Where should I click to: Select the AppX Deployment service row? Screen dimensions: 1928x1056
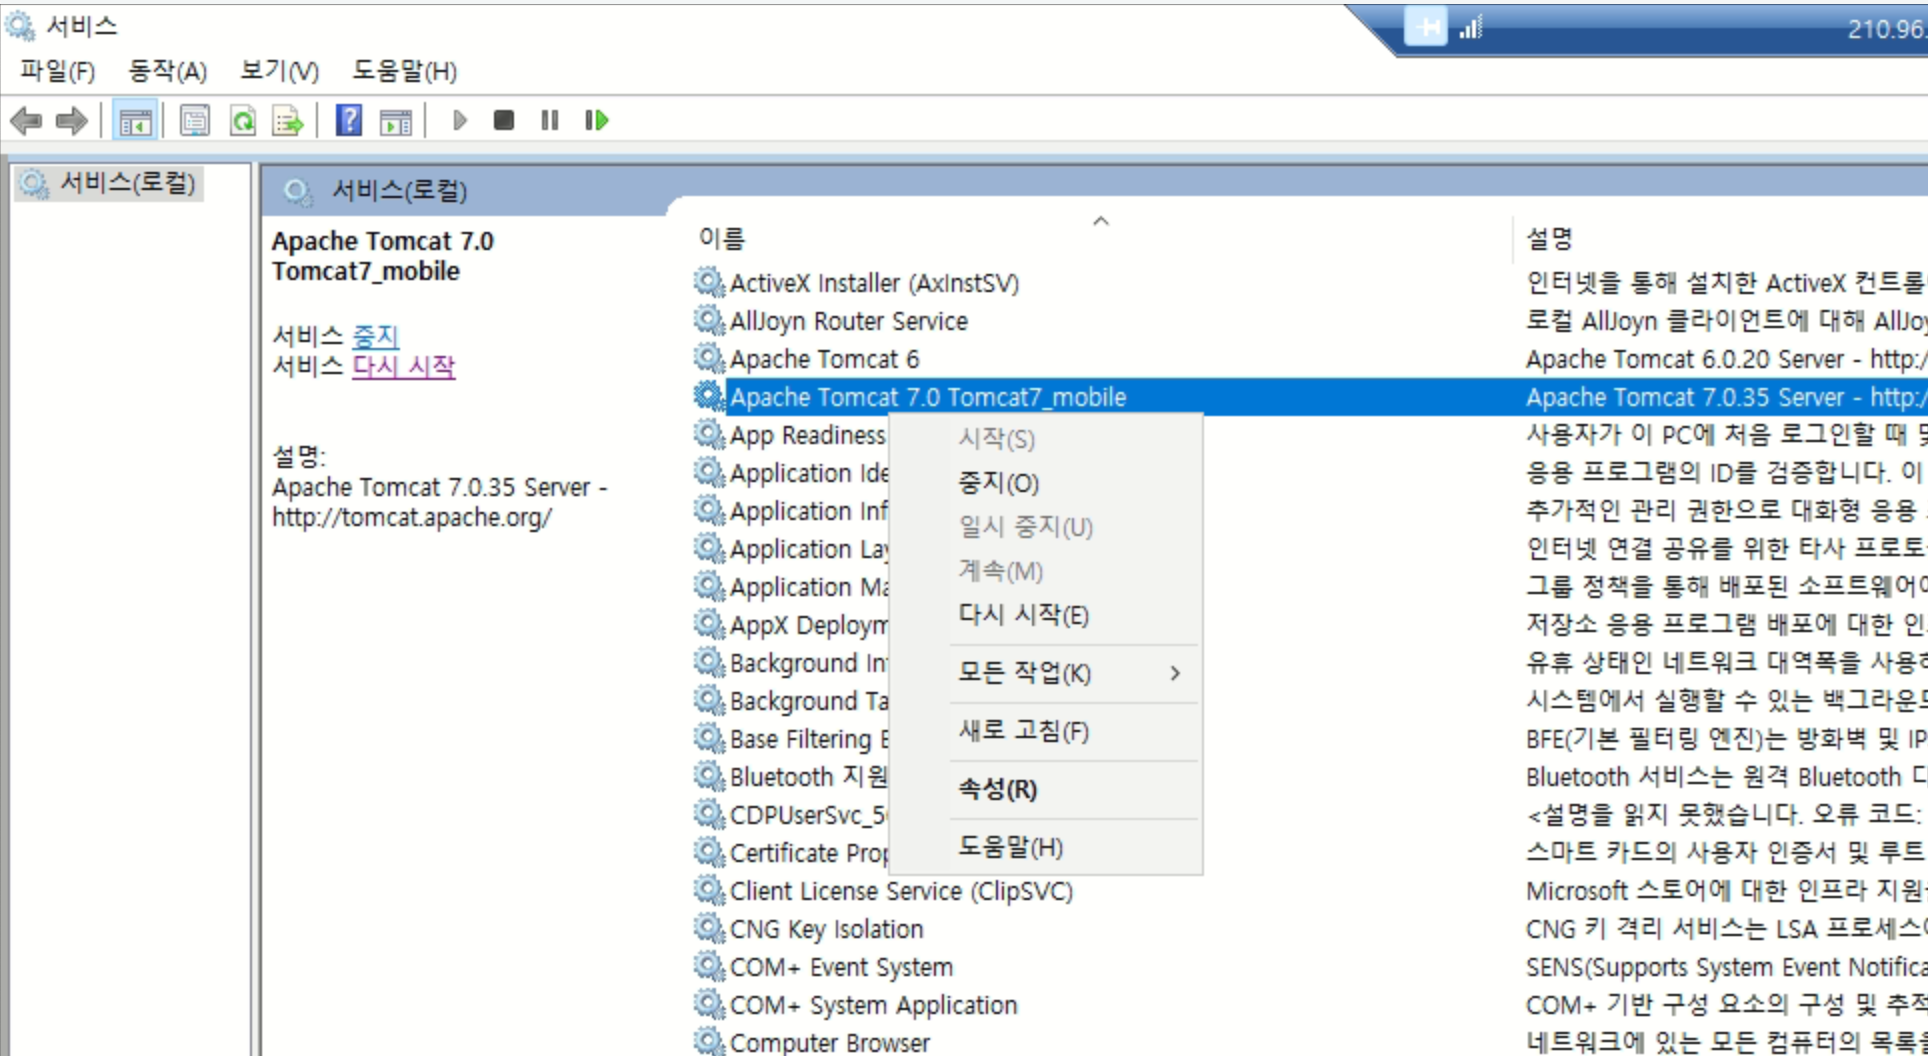pos(808,625)
